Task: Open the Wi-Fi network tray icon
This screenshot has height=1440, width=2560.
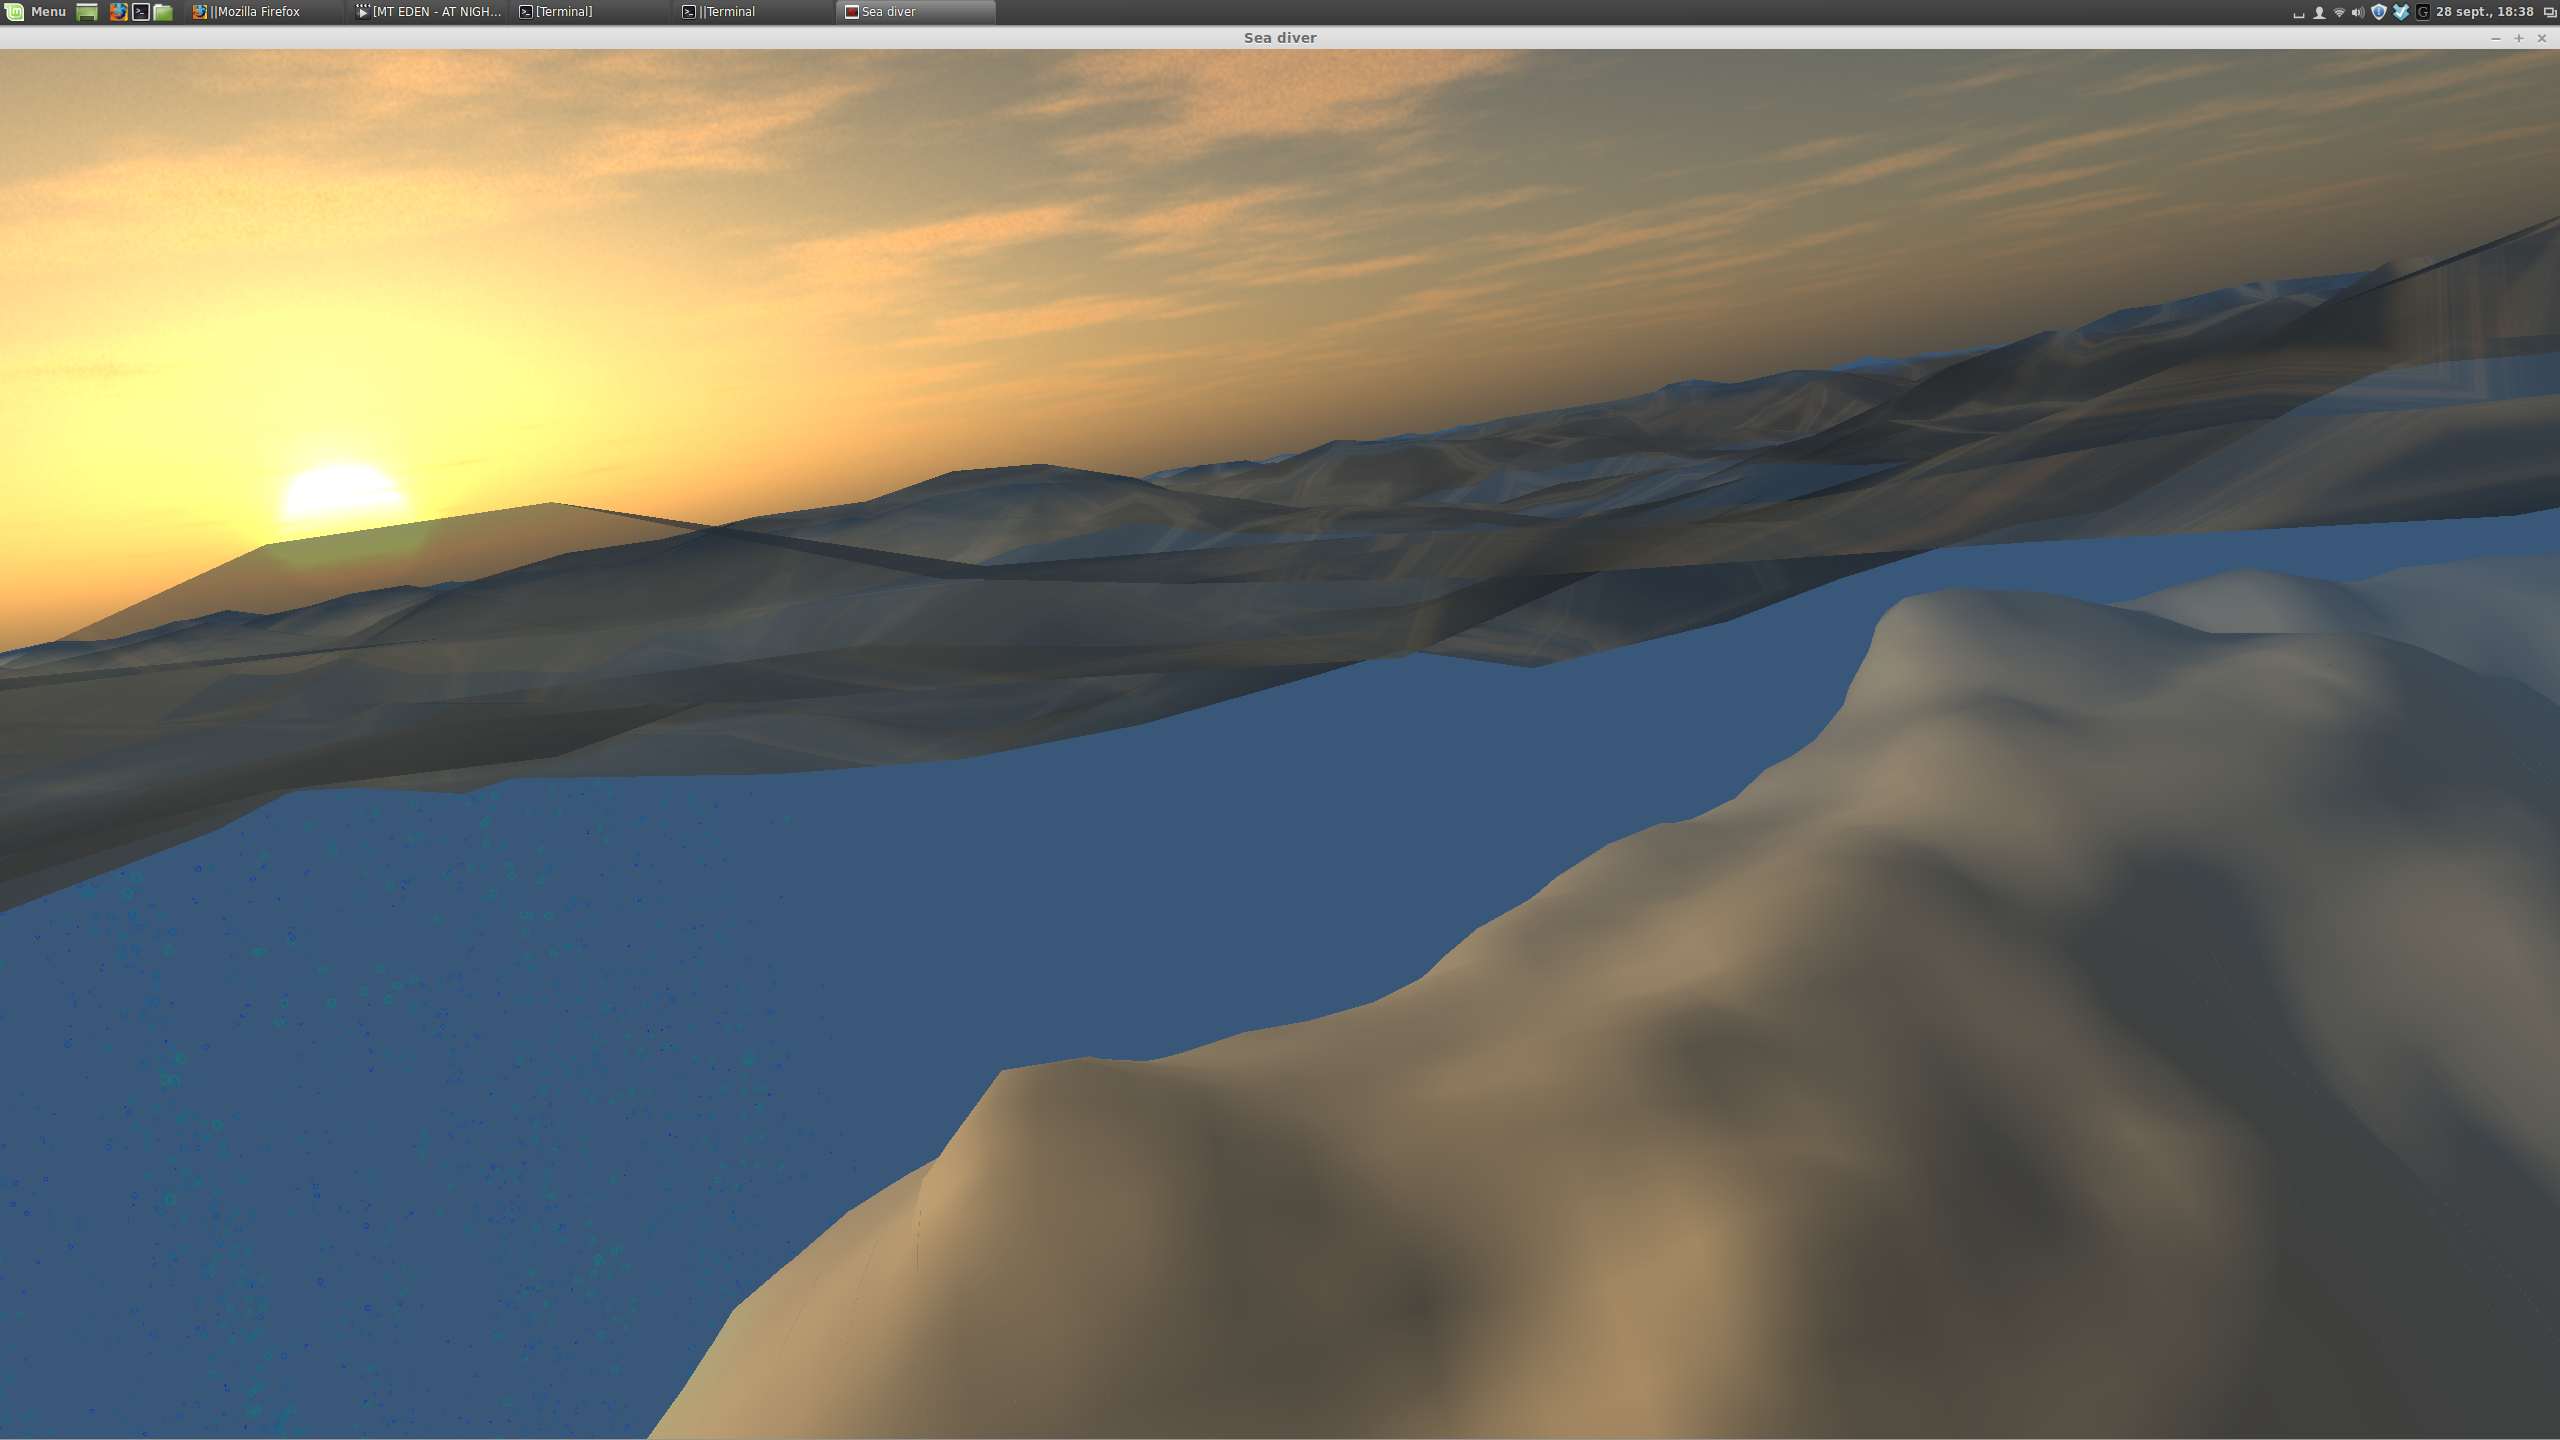Action: coord(2339,12)
